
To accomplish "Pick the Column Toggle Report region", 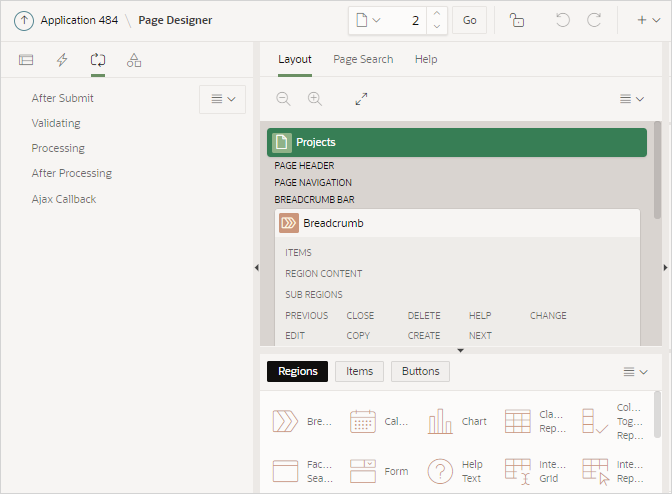I will coord(613,421).
